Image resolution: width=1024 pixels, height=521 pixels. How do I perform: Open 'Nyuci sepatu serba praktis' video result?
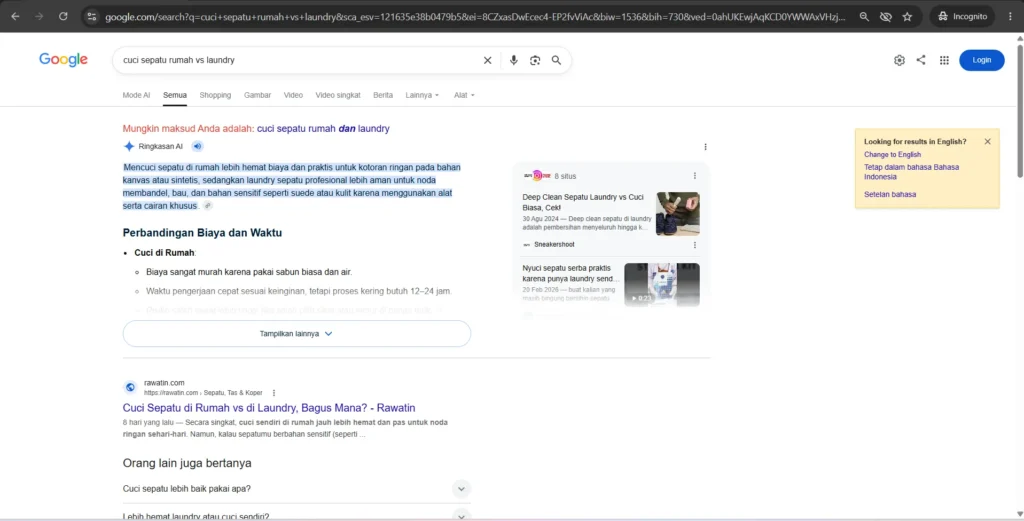(571, 273)
